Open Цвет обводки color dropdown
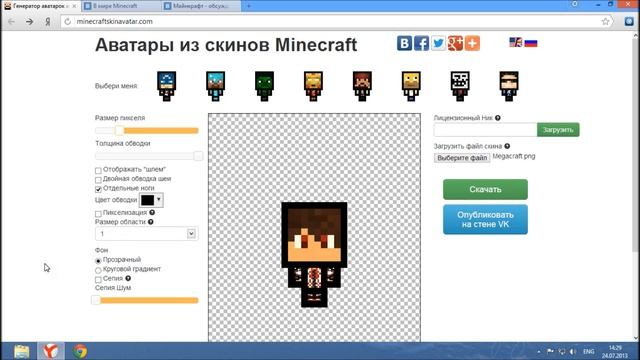Viewport: 640px width, 360px height. tap(151, 200)
